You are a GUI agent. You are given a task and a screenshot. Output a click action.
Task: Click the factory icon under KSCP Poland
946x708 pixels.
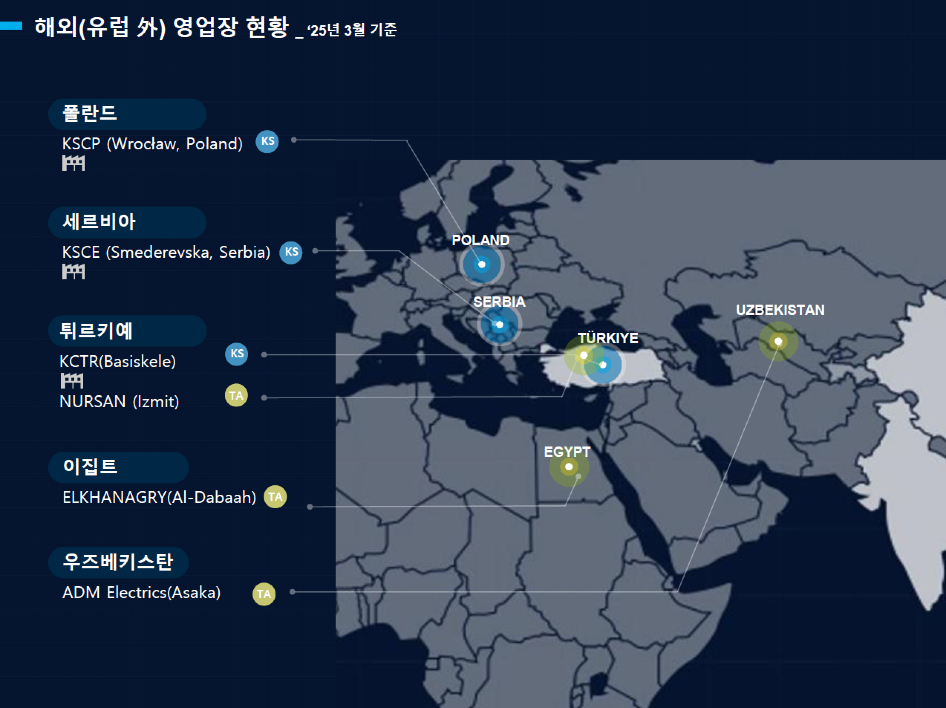point(74,163)
